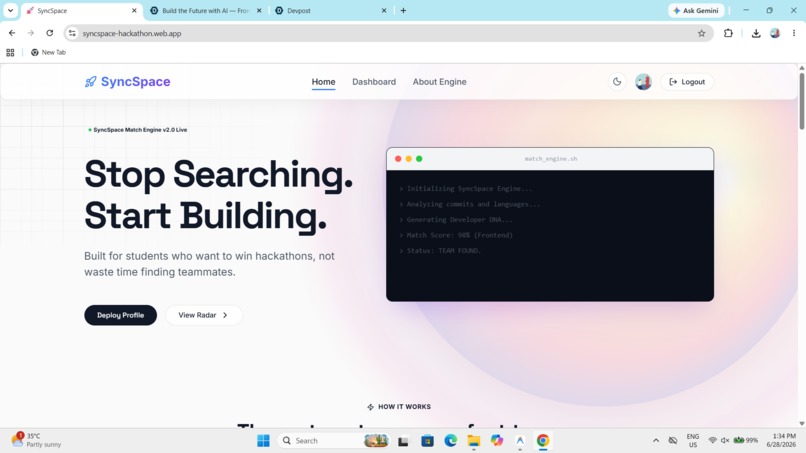Open the About Engine nav item
806x453 pixels.
439,82
